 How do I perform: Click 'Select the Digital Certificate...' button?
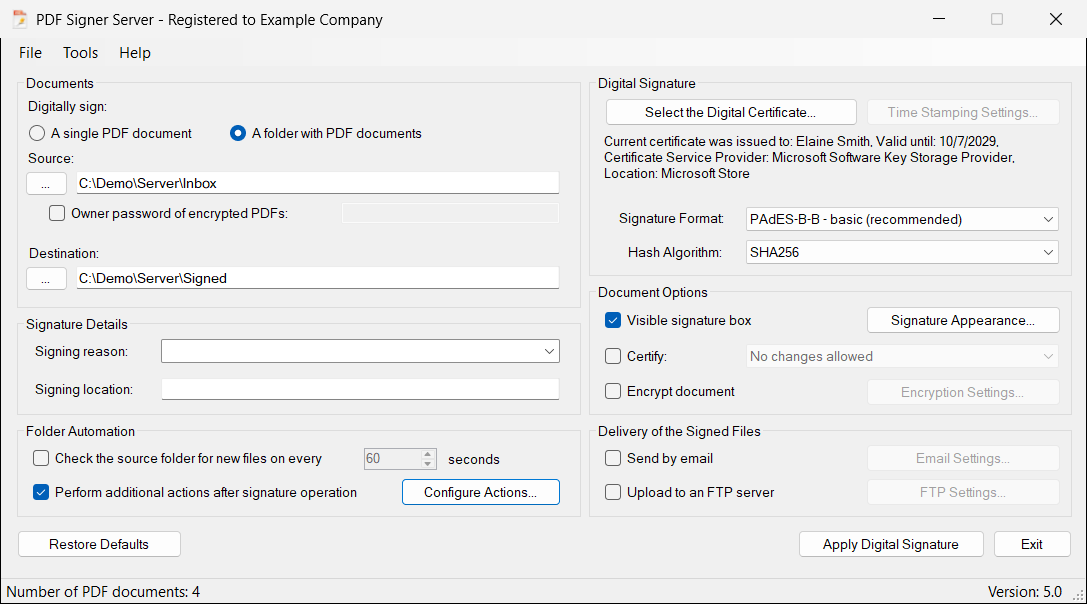[x=731, y=112]
